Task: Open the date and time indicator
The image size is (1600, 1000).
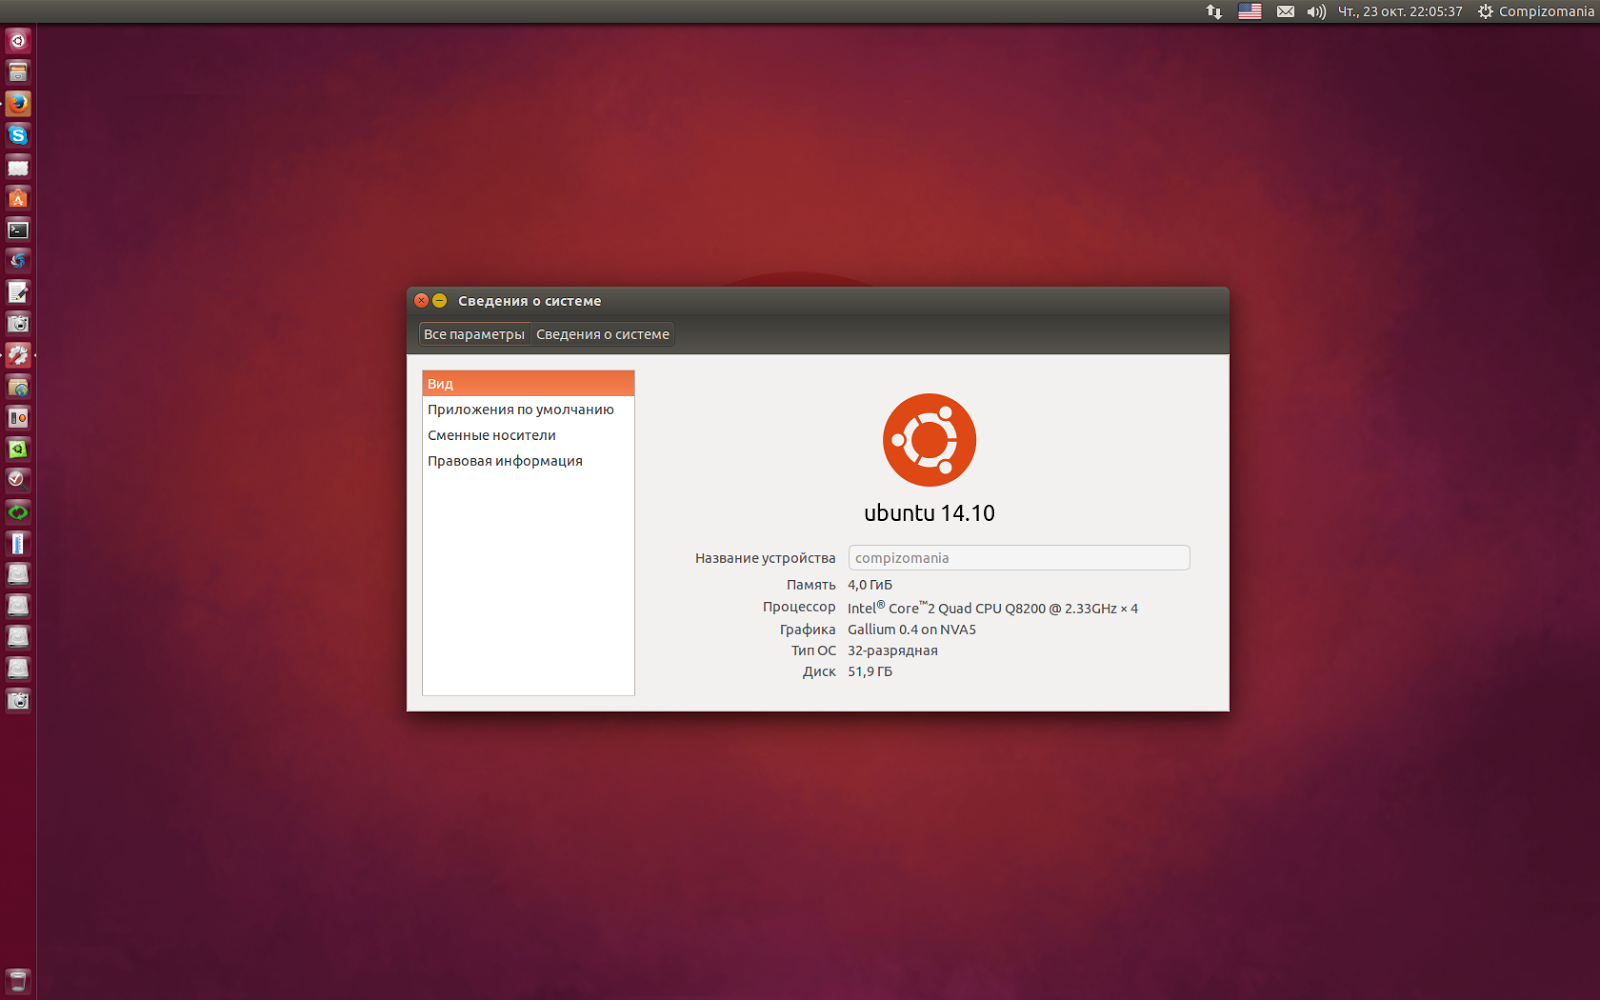Action: click(x=1400, y=12)
